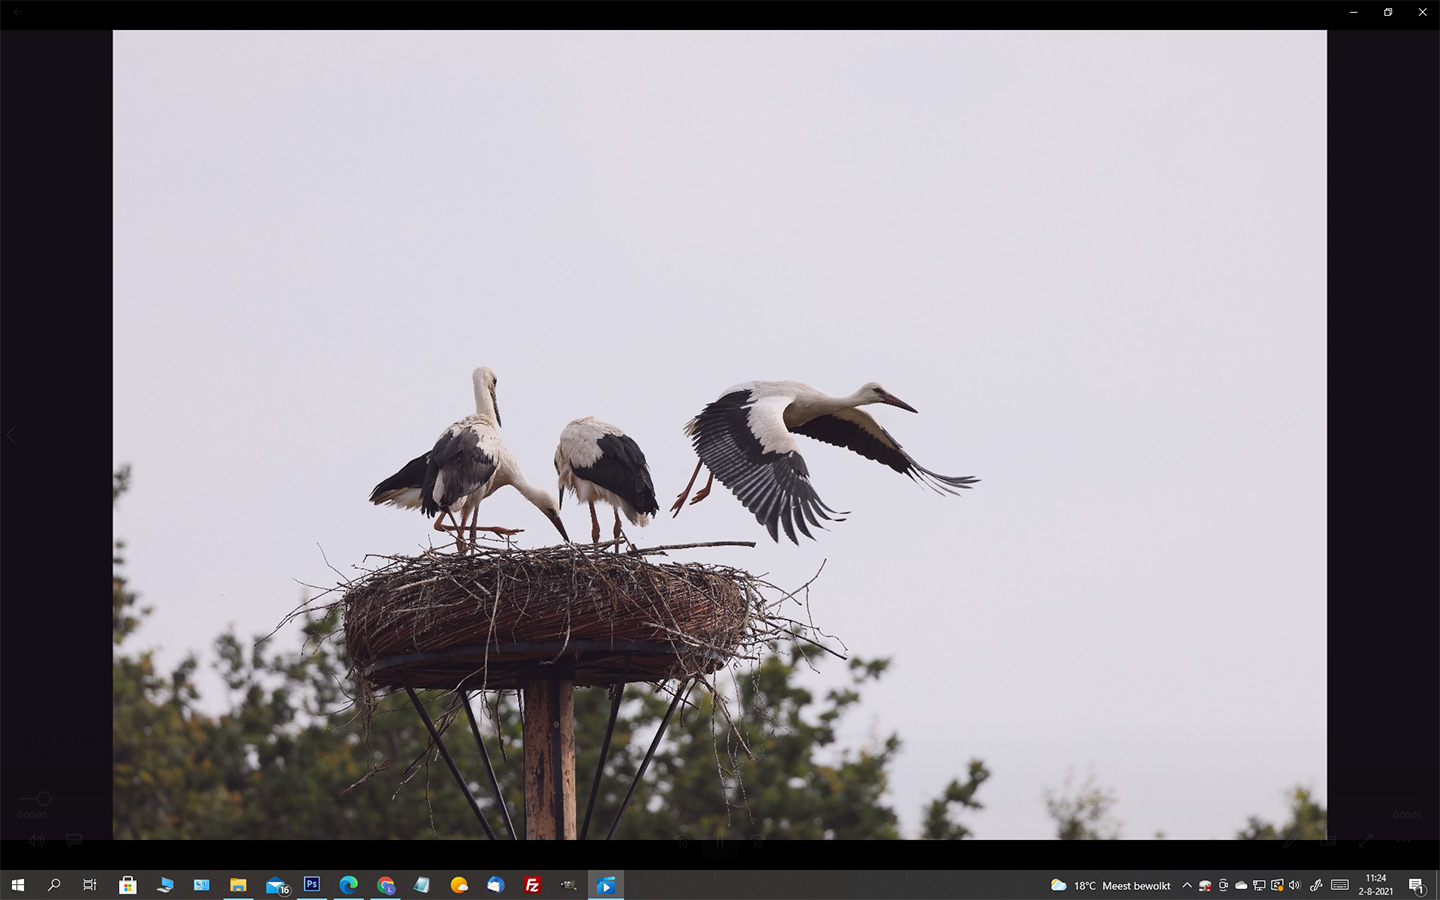Open Google Chrome from the taskbar
1440x900 pixels.
tap(386, 885)
